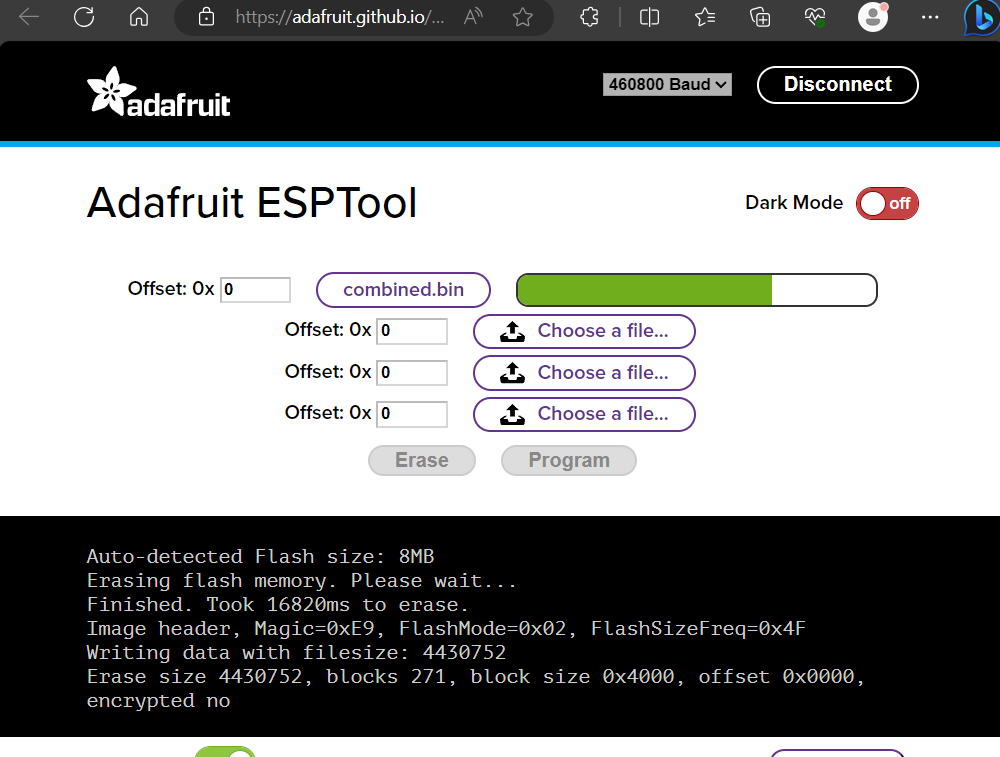Screen dimensions: 1000x757
Task: Click the second Choose a file button
Action: 584,373
